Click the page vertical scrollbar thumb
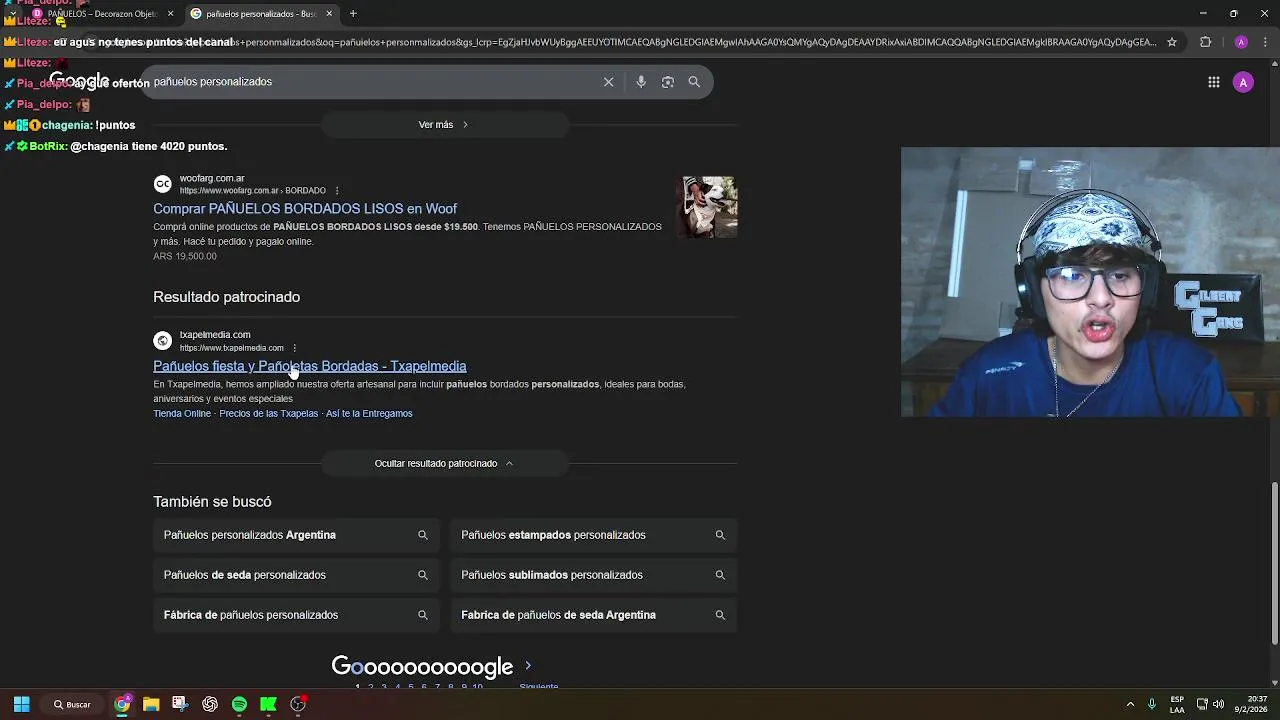Image resolution: width=1280 pixels, height=720 pixels. click(x=1274, y=563)
